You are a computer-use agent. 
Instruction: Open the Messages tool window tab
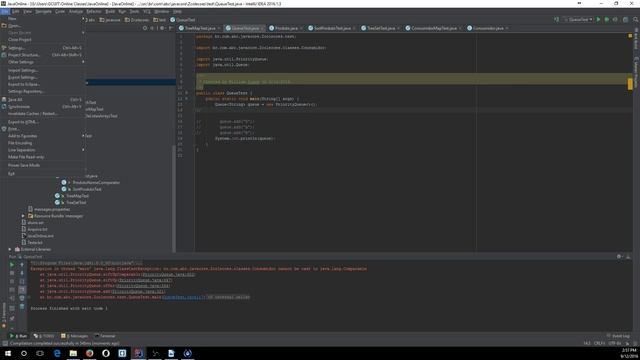75,336
